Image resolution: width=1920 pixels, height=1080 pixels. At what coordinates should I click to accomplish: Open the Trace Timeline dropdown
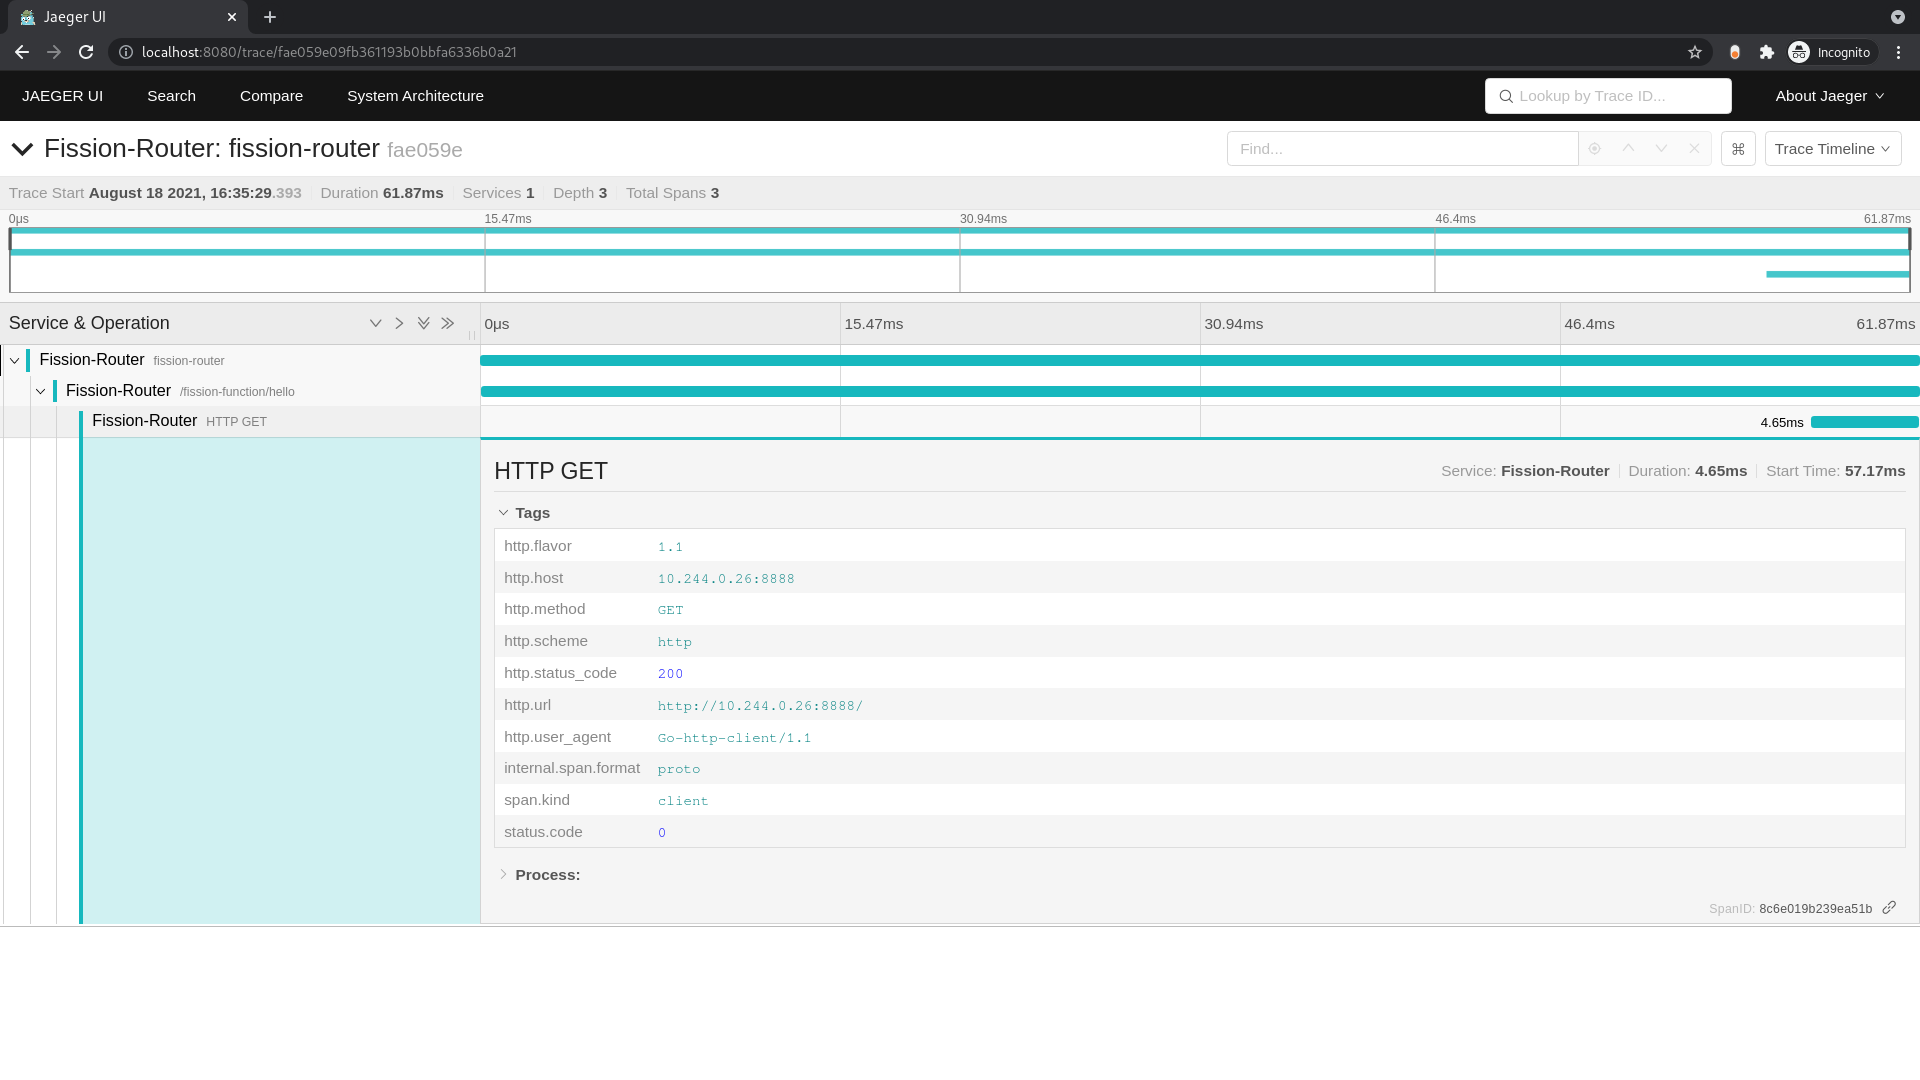[1832, 148]
